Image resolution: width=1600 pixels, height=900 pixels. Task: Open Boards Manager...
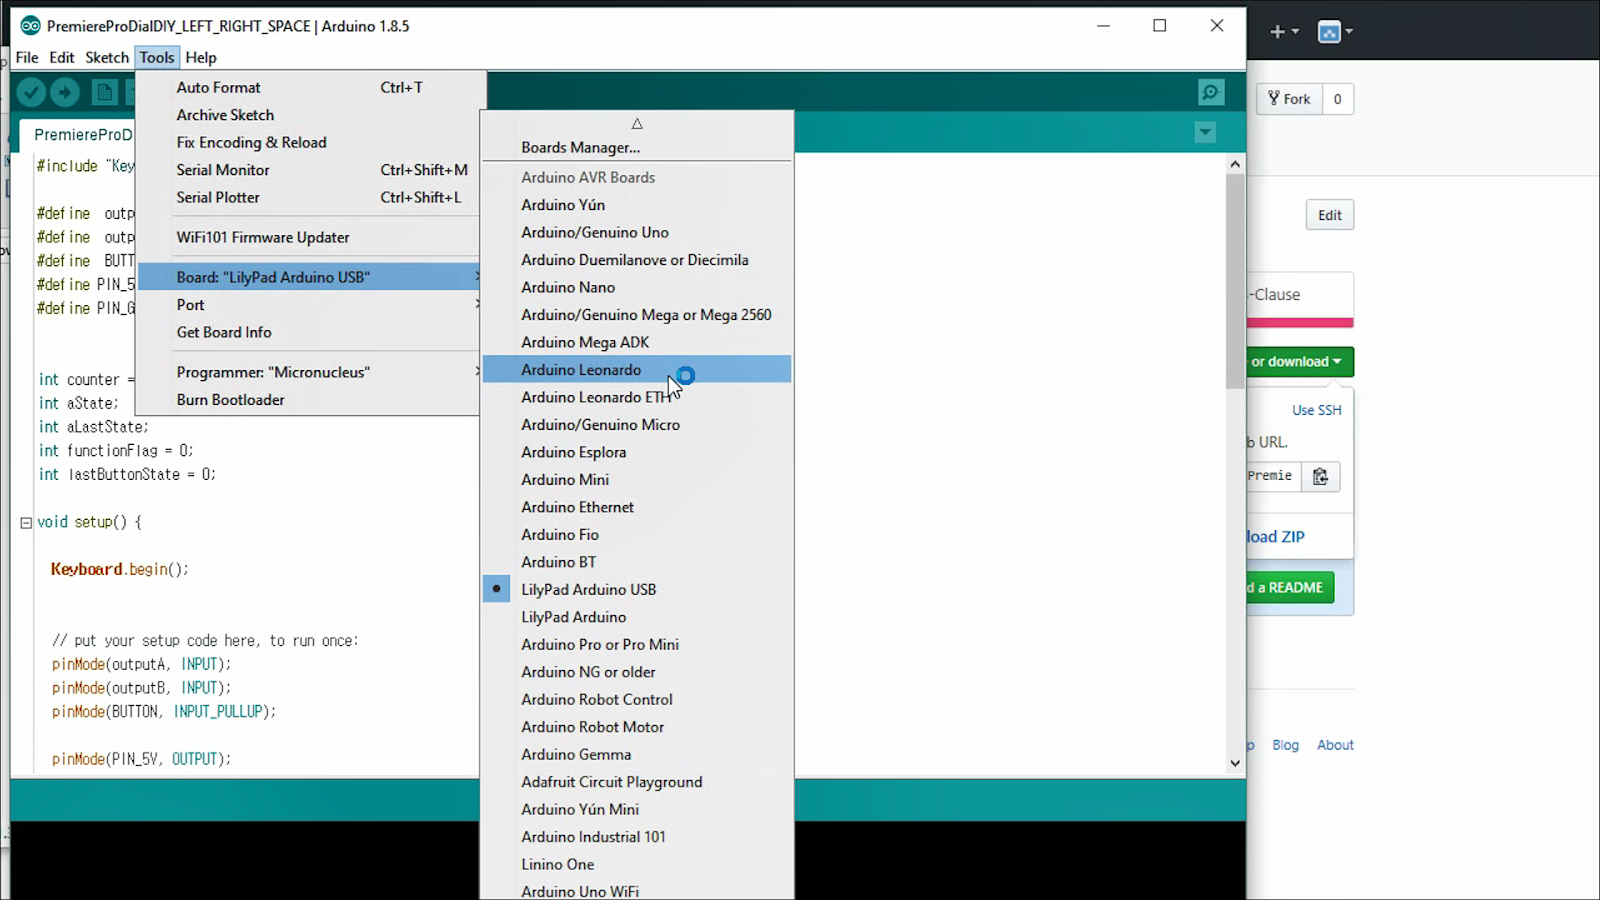point(637,147)
